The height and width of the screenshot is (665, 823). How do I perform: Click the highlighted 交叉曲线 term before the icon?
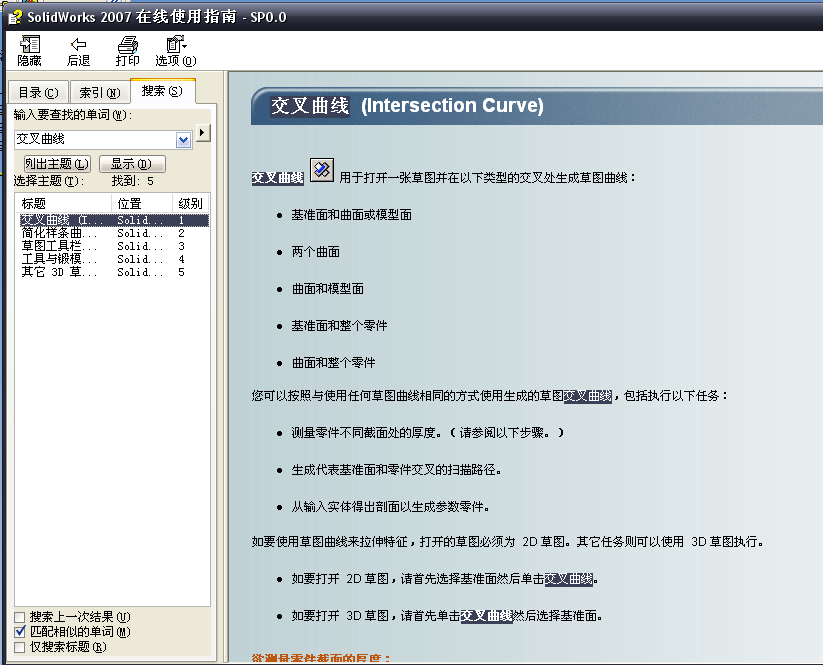pos(277,178)
